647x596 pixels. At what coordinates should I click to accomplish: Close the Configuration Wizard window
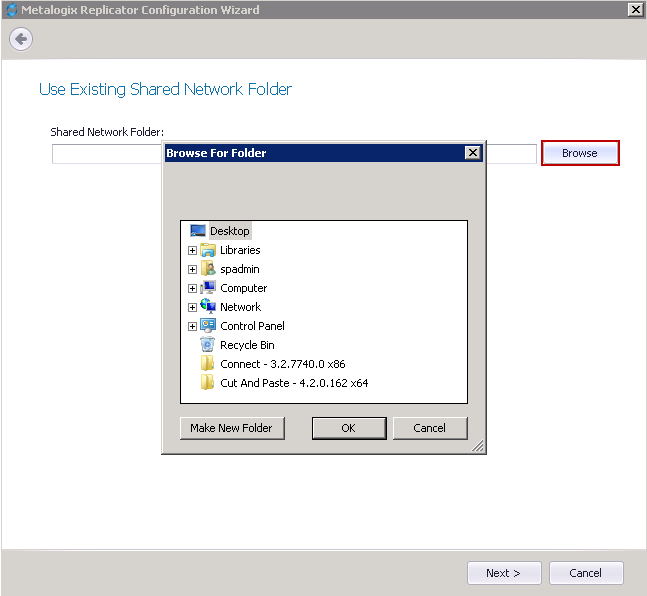[635, 9]
